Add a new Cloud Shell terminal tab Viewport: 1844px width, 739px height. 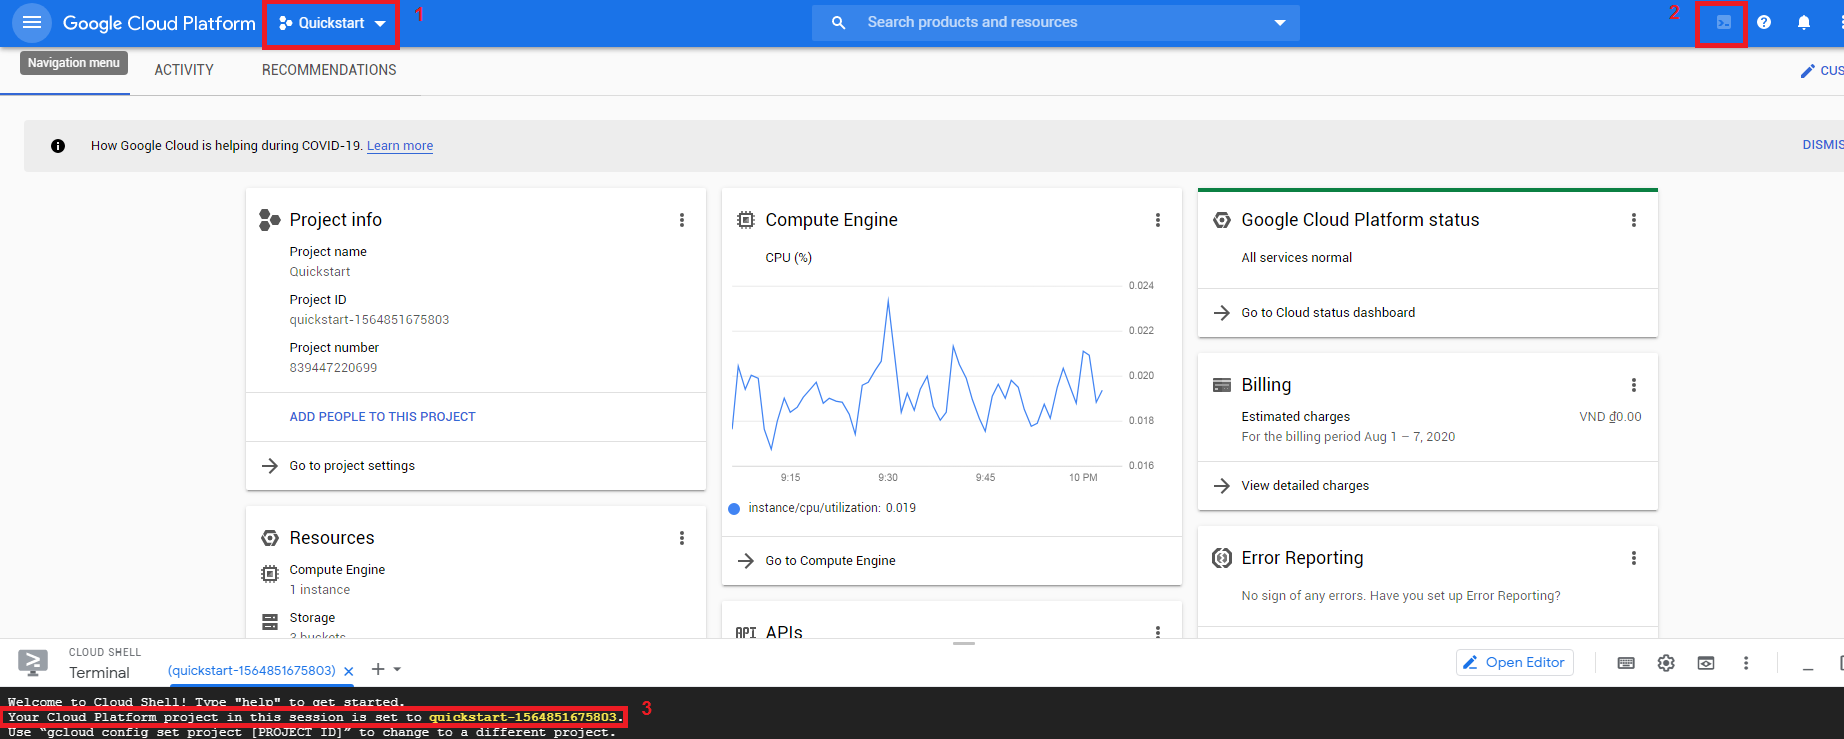(378, 669)
